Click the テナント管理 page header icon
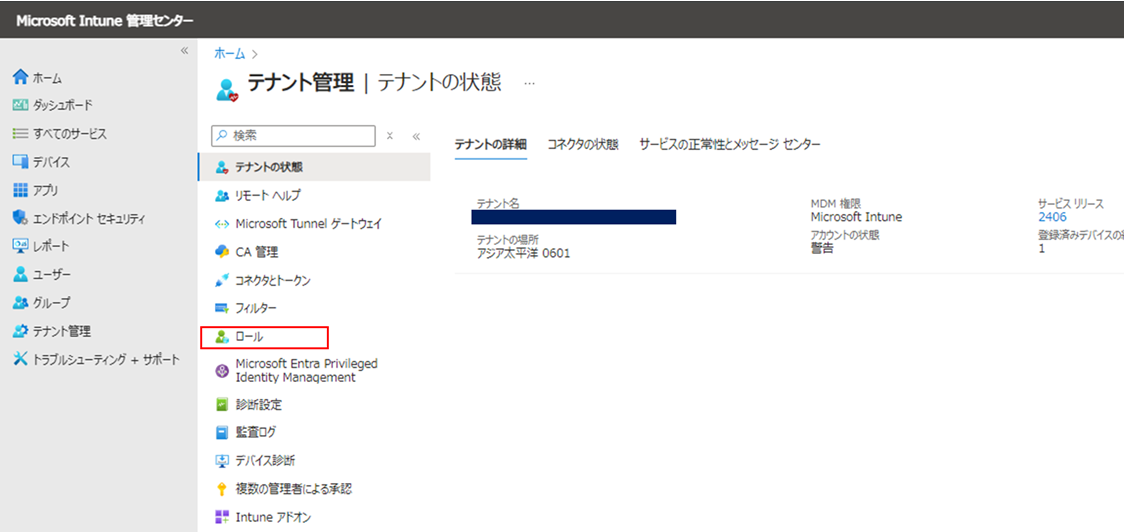 227,90
